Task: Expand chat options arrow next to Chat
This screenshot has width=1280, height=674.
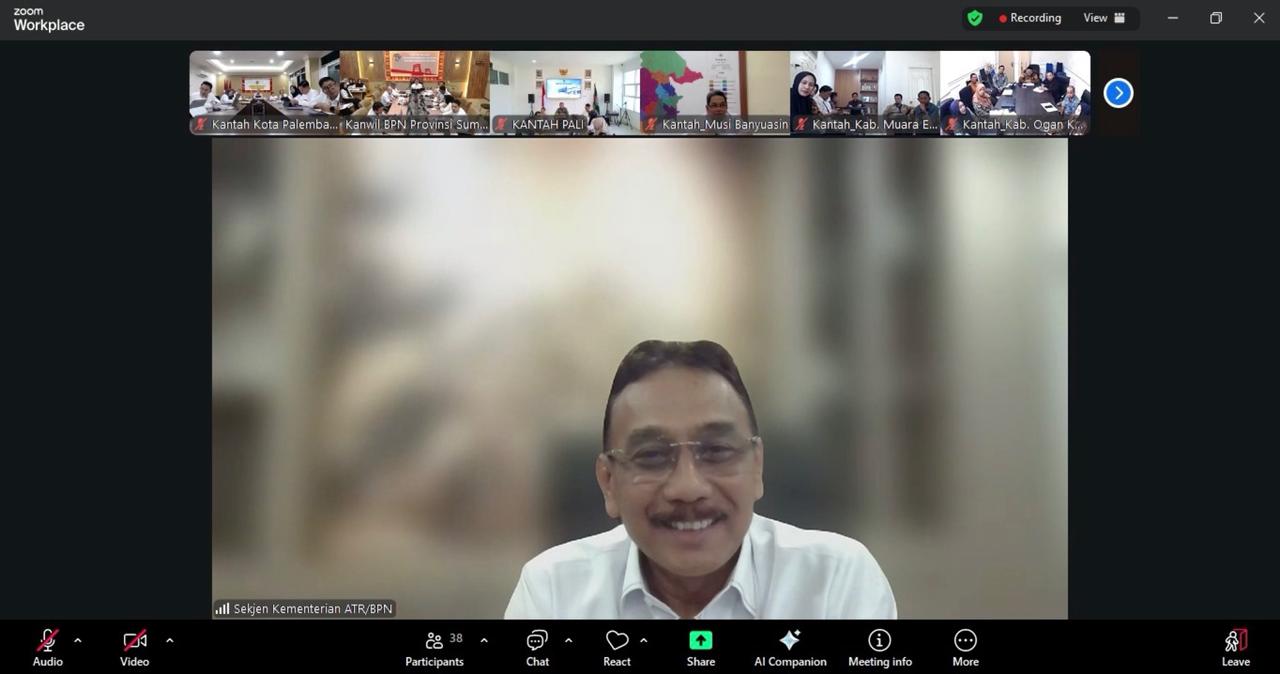Action: point(568,640)
